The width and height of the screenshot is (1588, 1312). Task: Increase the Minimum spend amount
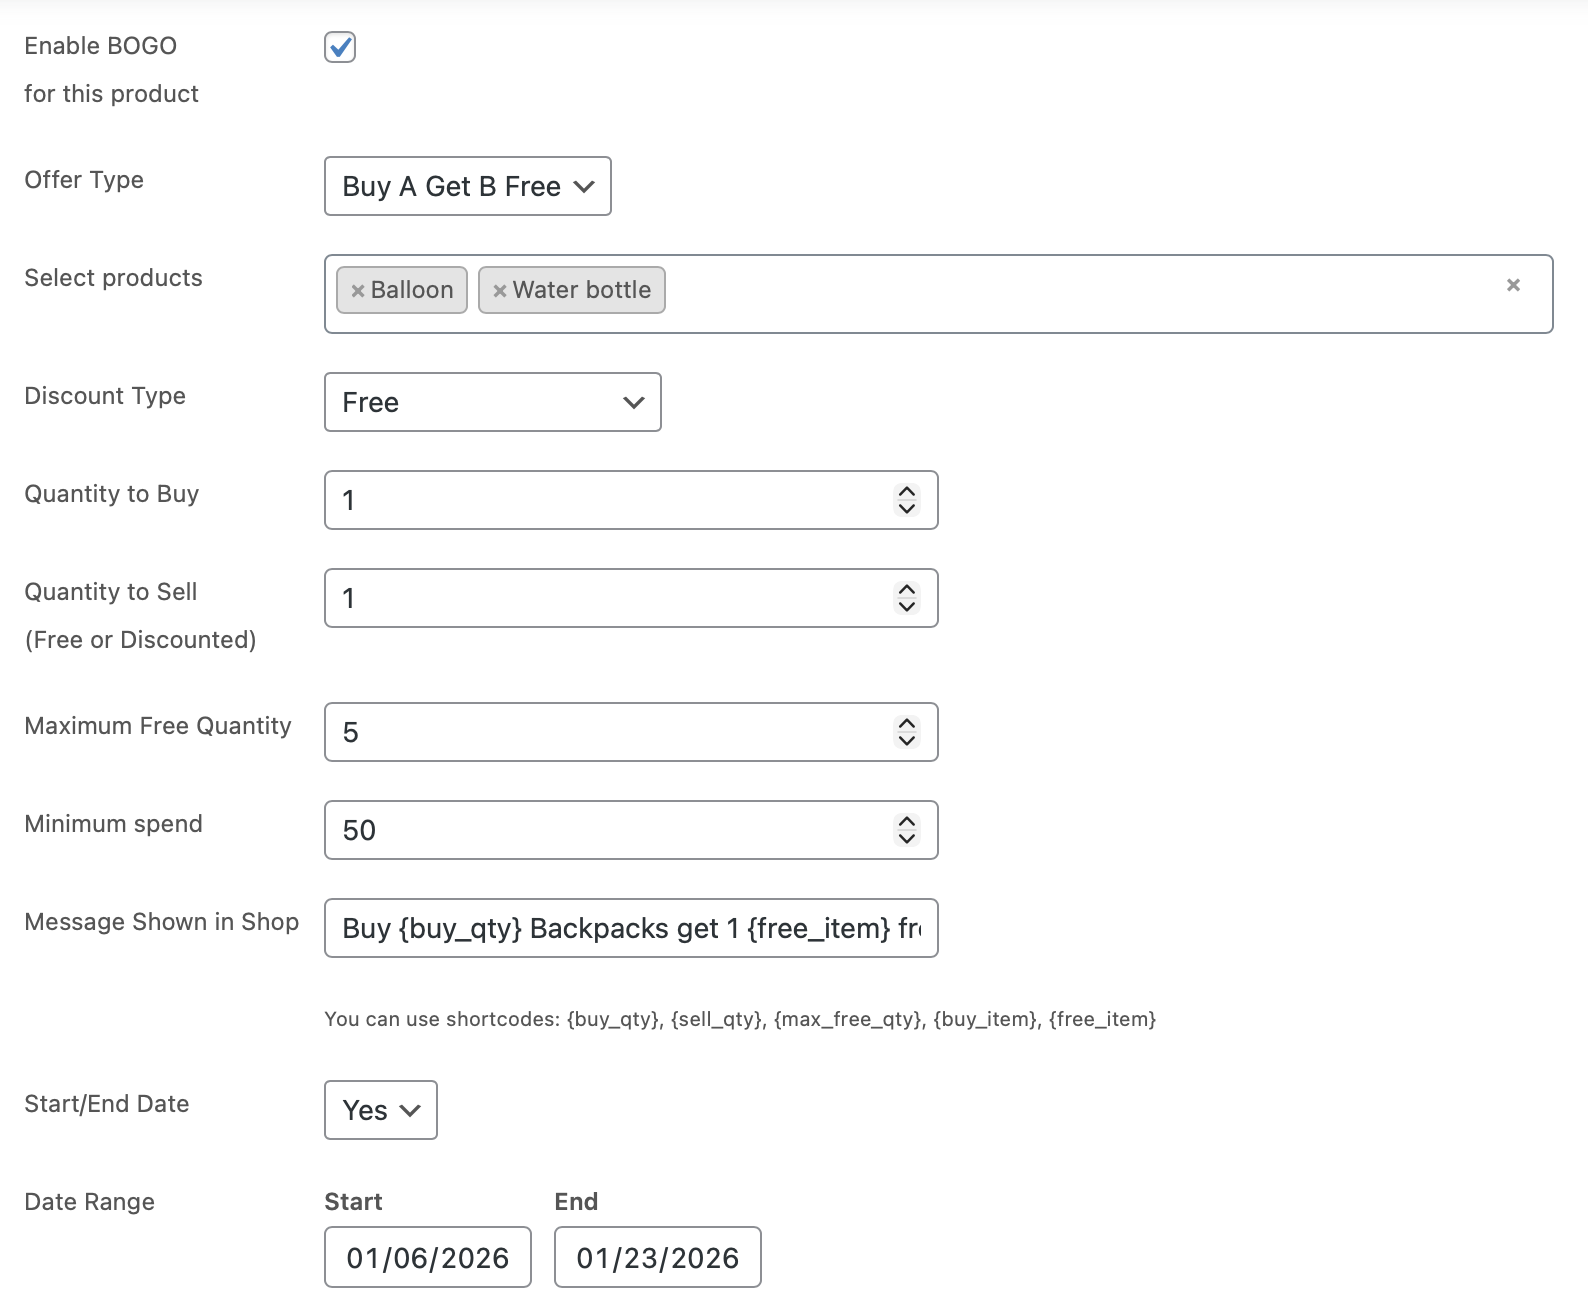coord(907,822)
